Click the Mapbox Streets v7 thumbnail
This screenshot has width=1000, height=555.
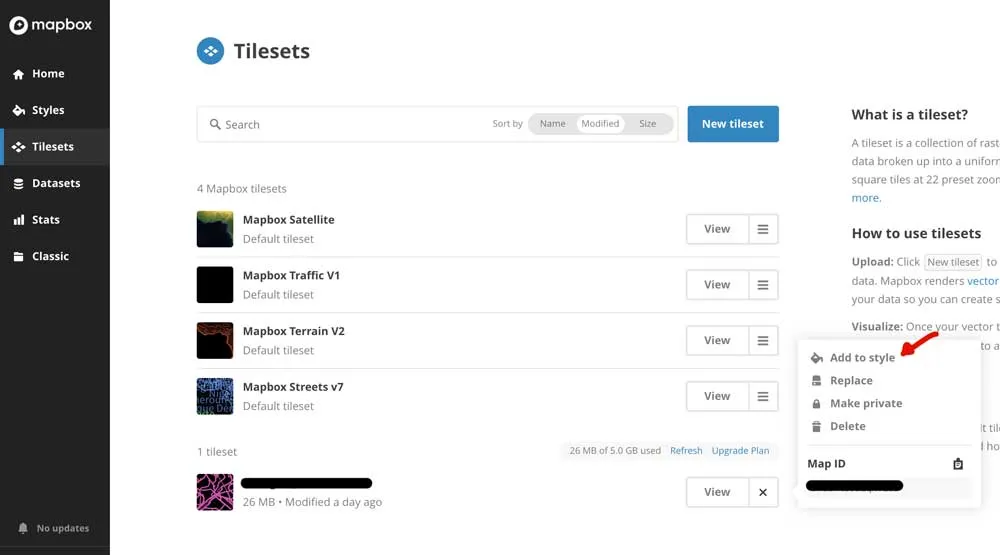tap(215, 396)
